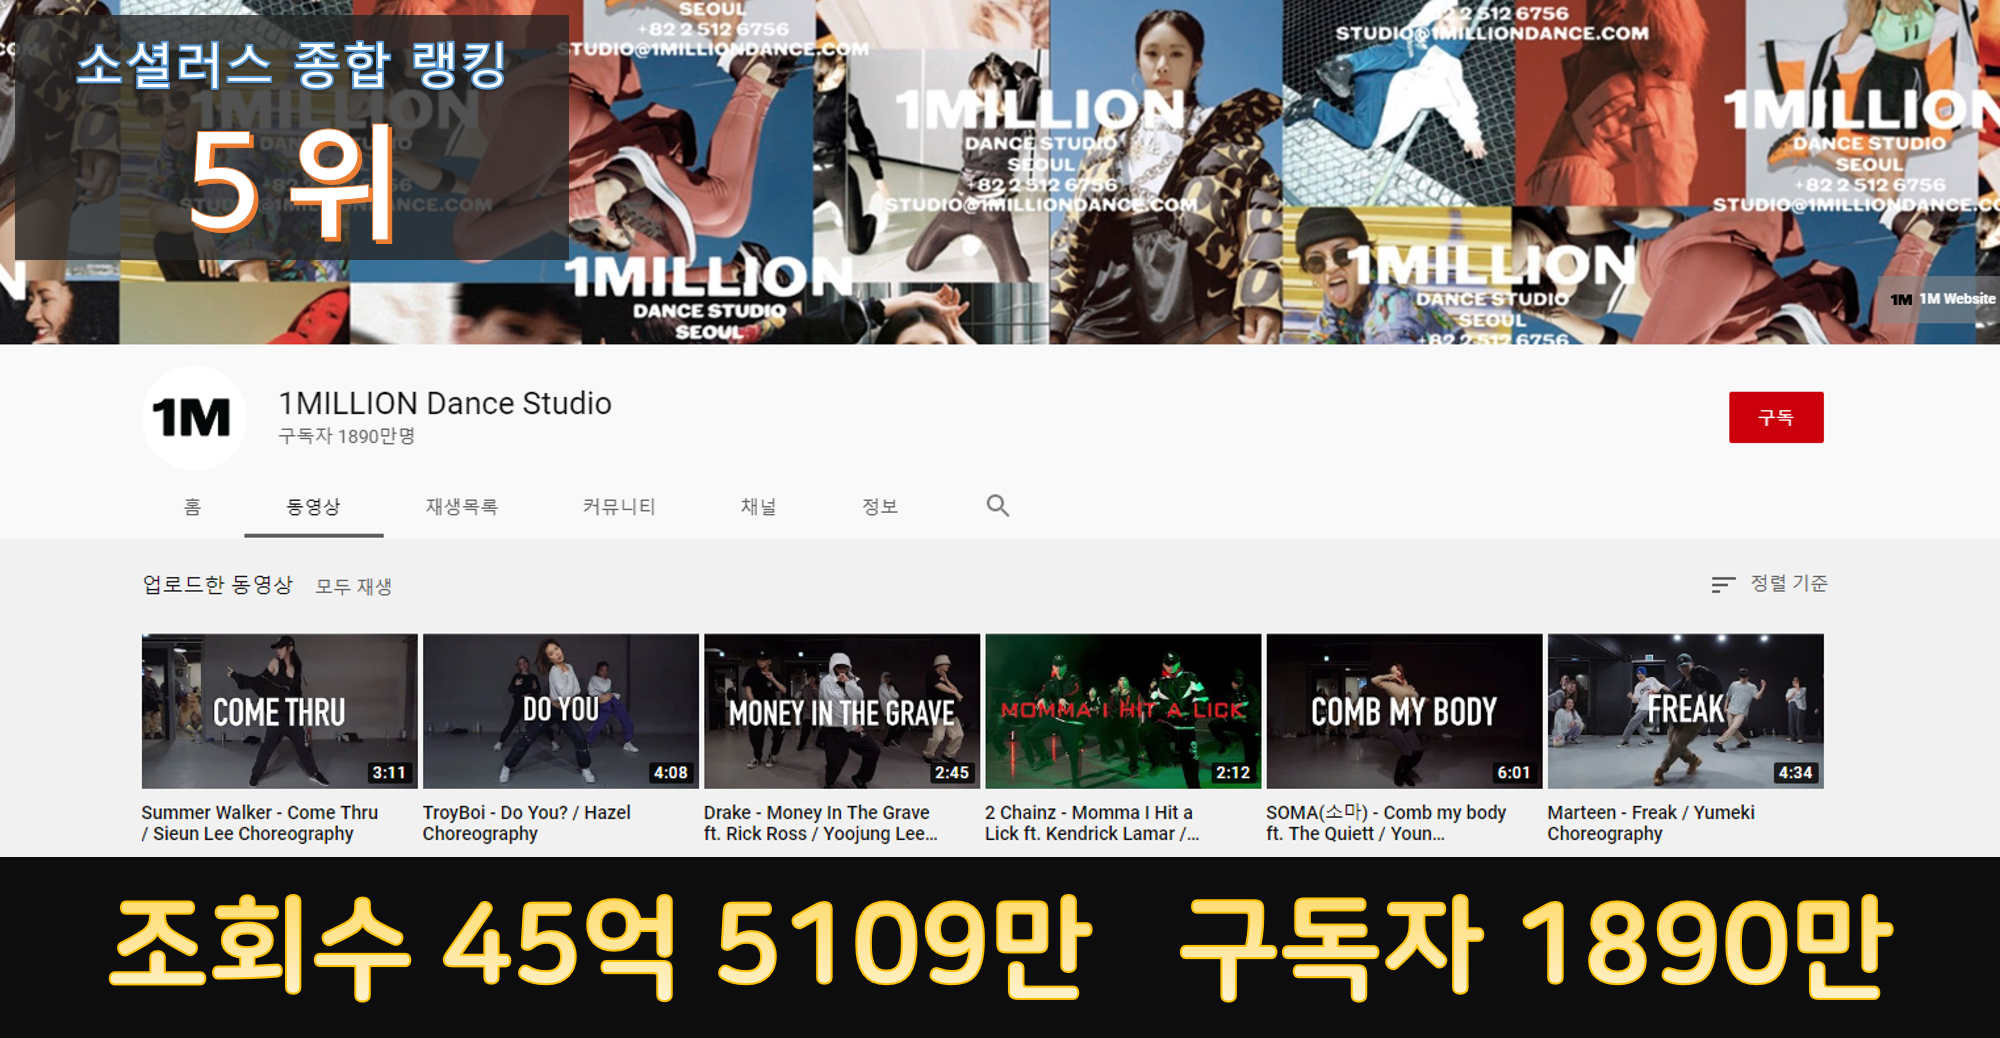2000x1038 pixels.
Task: Click the 업로드한 동영상 section heading
Action: coord(218,584)
